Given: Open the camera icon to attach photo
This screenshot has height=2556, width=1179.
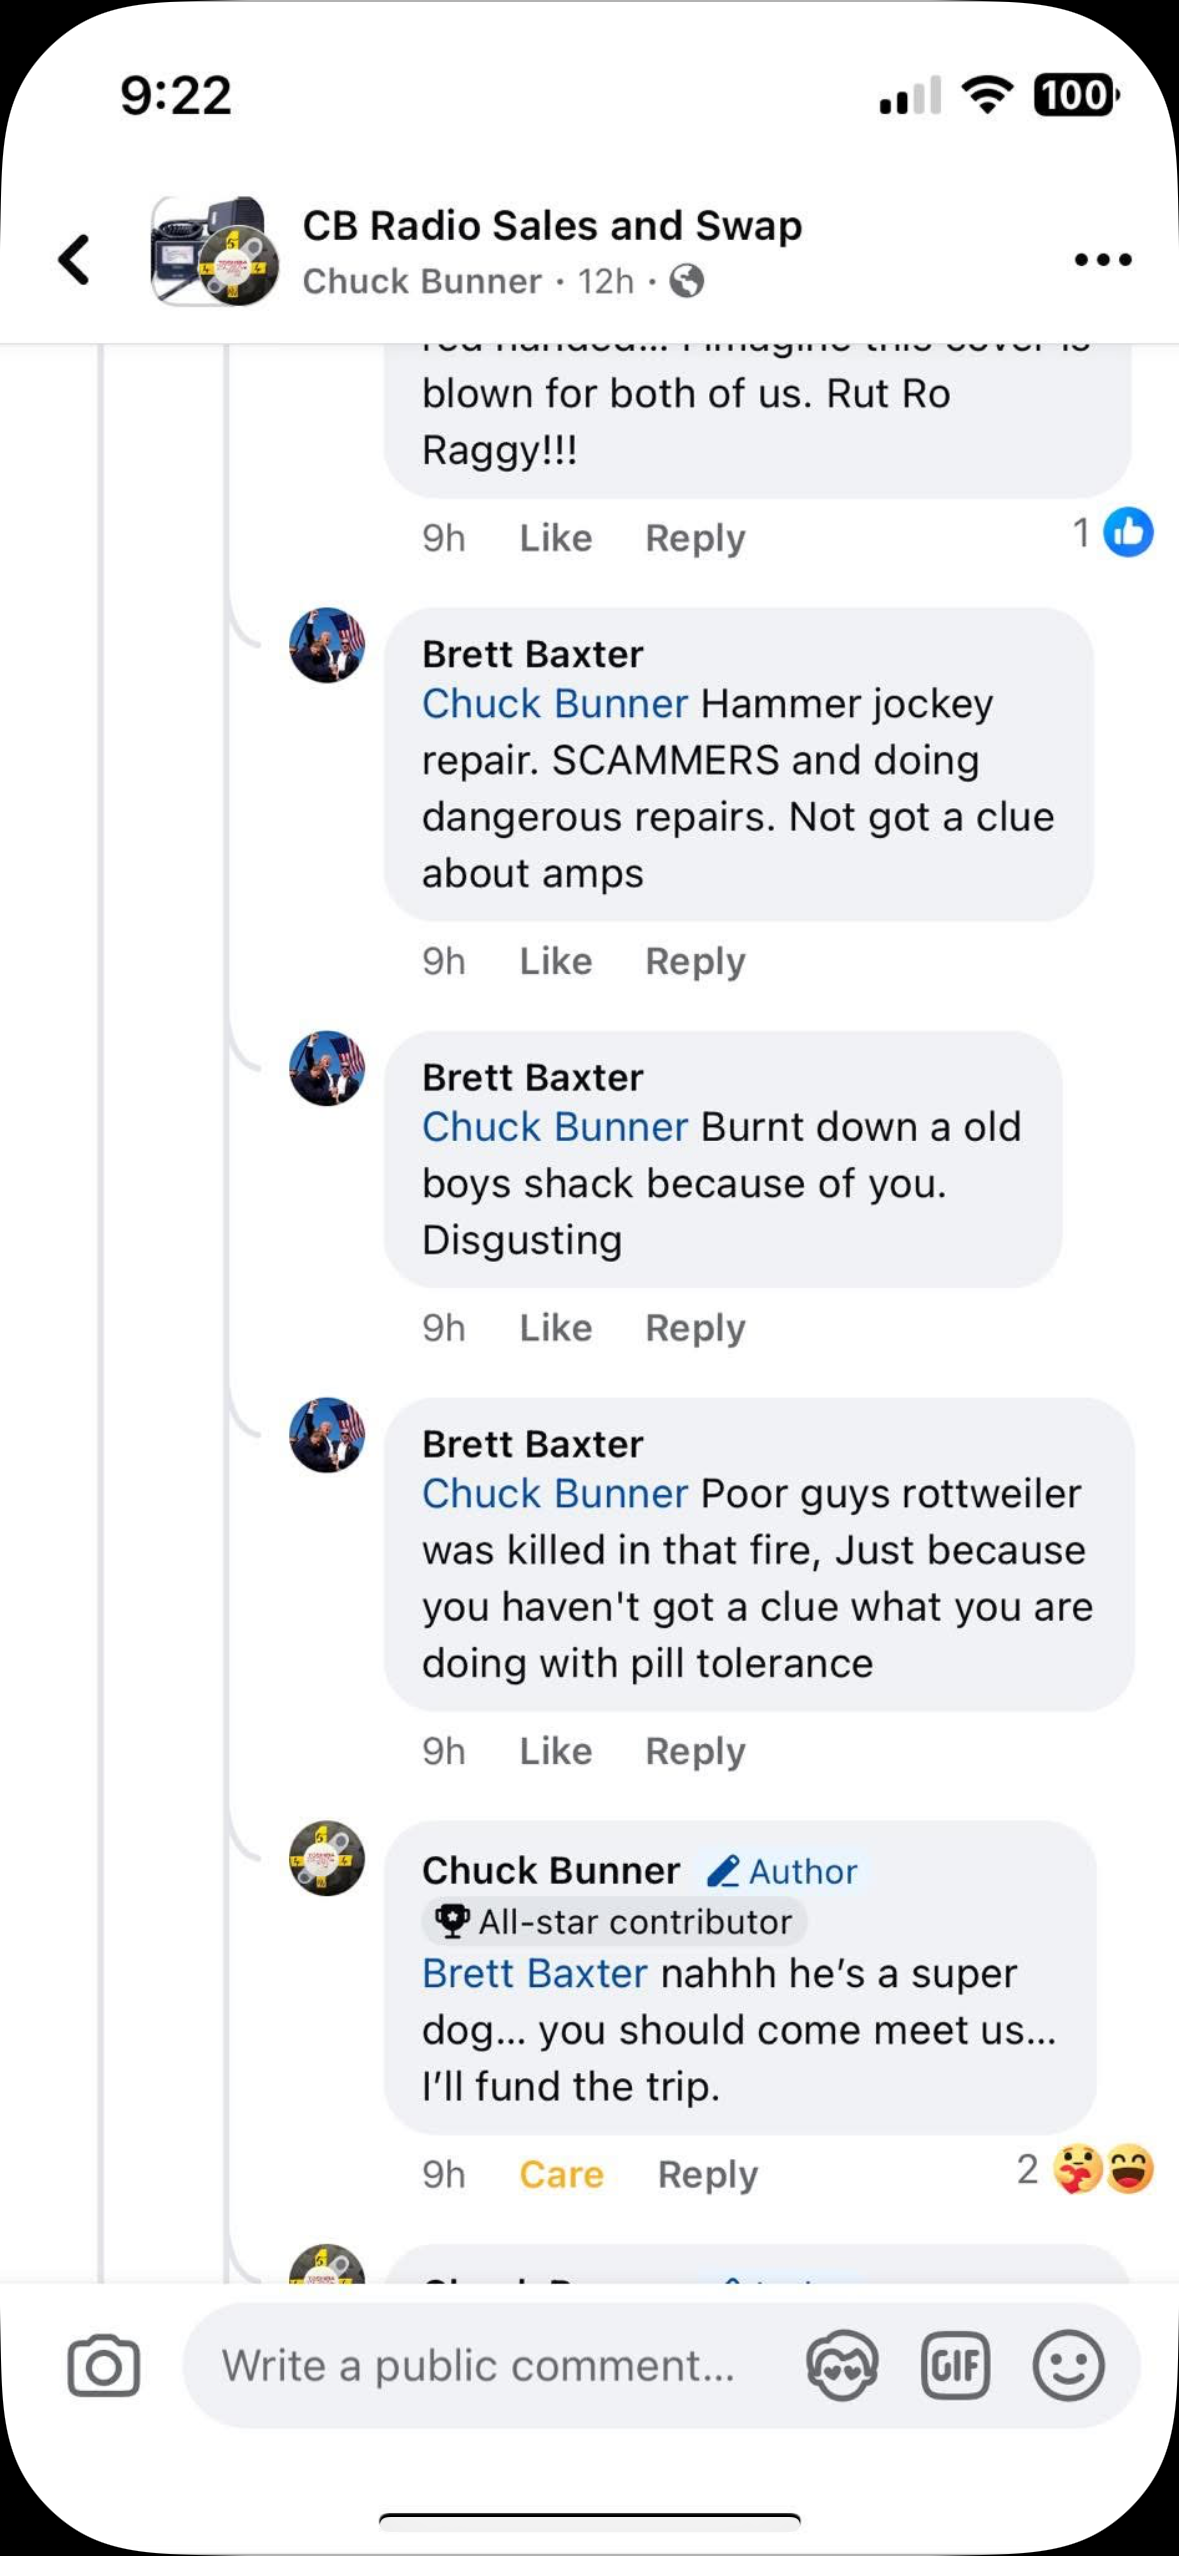Looking at the screenshot, I should tap(103, 2365).
